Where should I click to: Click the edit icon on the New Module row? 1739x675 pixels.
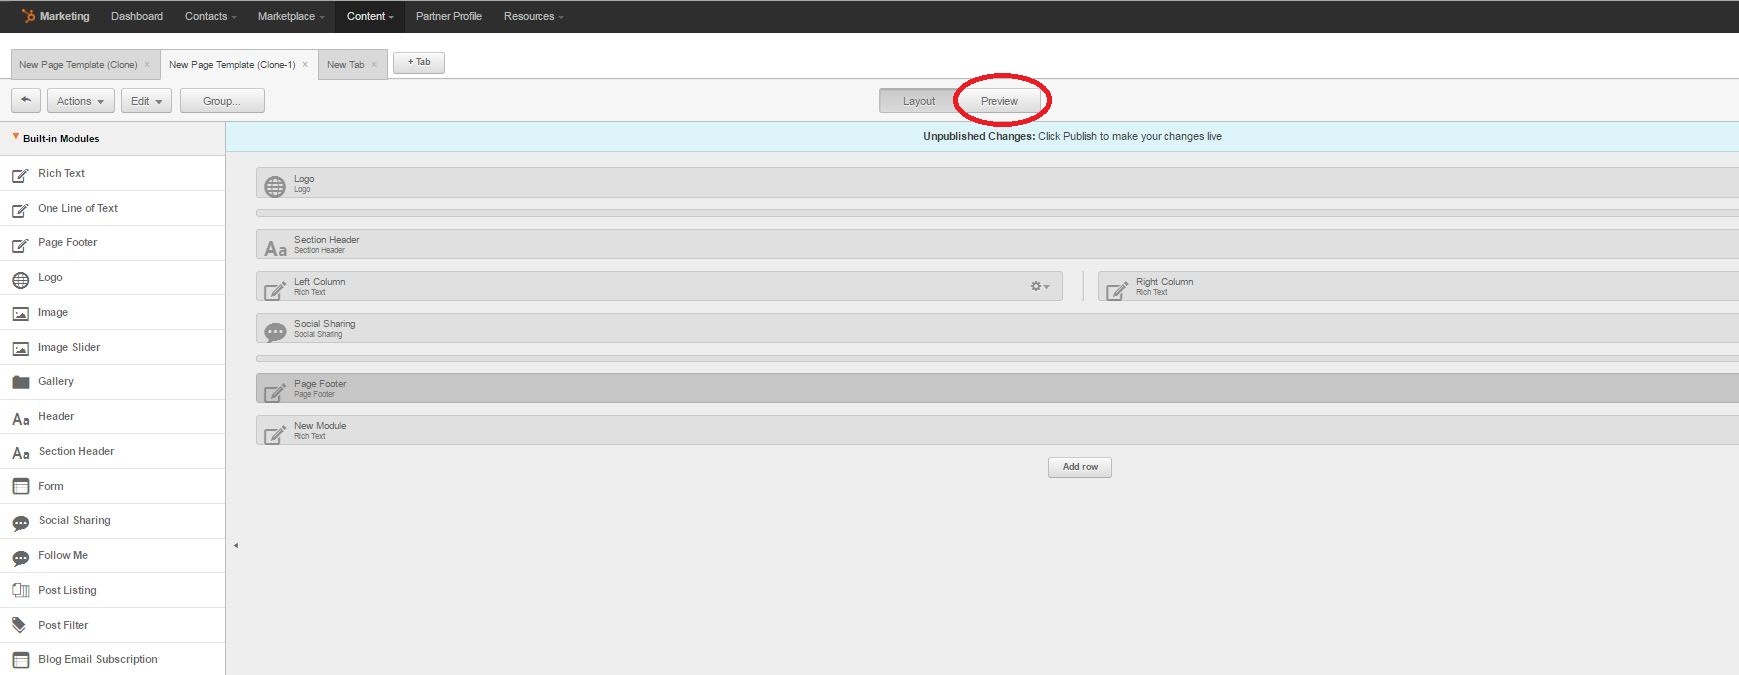(x=275, y=433)
